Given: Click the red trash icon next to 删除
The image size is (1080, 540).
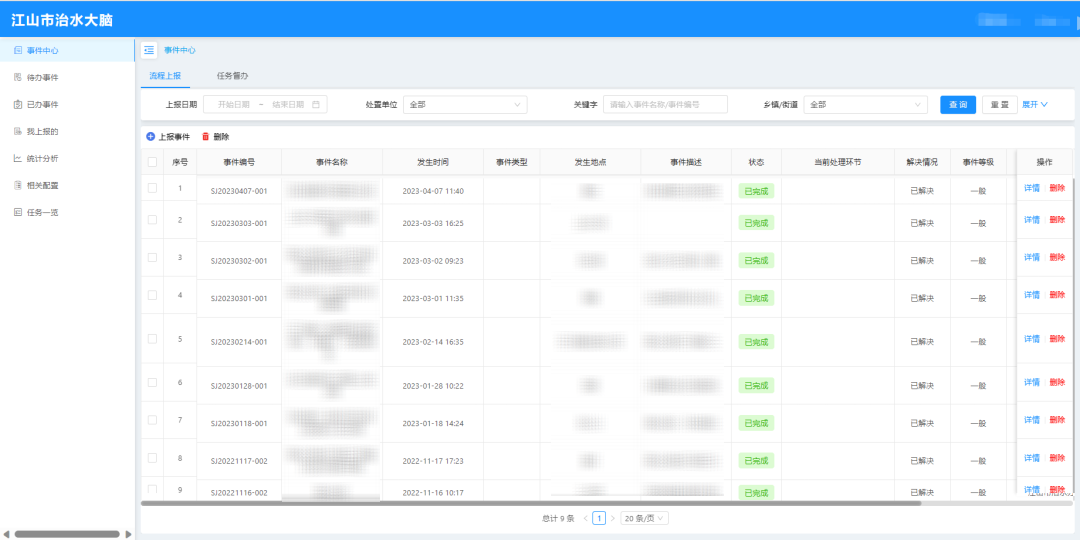Looking at the screenshot, I should [205, 137].
